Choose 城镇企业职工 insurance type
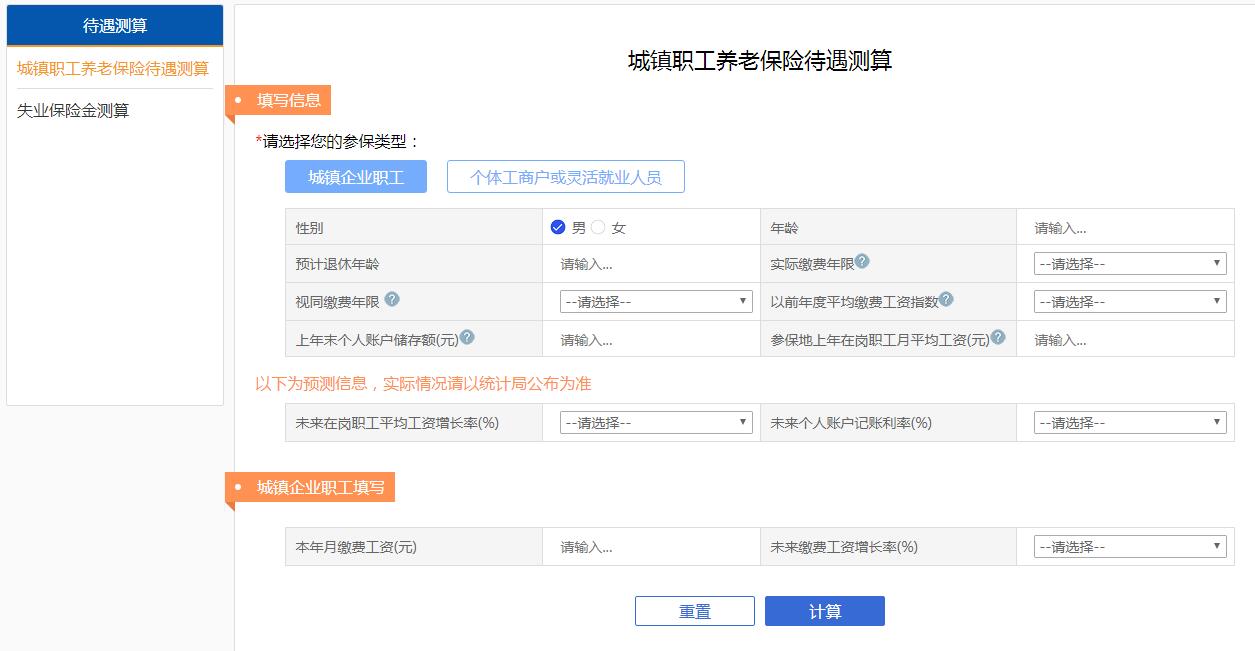Viewport: 1255px width, 651px height. (356, 177)
